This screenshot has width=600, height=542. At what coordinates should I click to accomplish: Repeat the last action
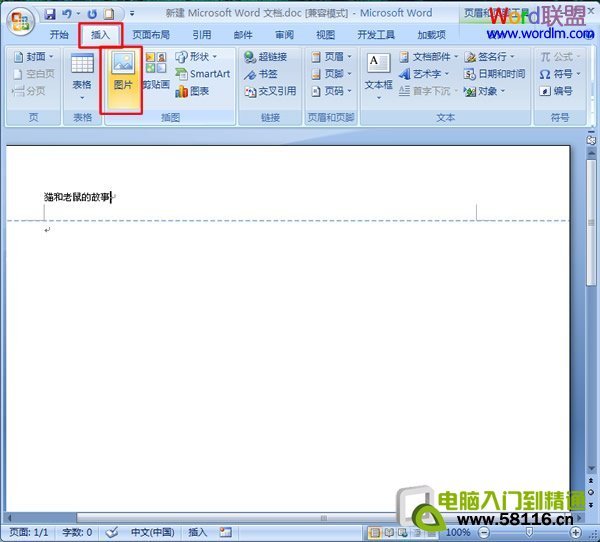(x=92, y=15)
